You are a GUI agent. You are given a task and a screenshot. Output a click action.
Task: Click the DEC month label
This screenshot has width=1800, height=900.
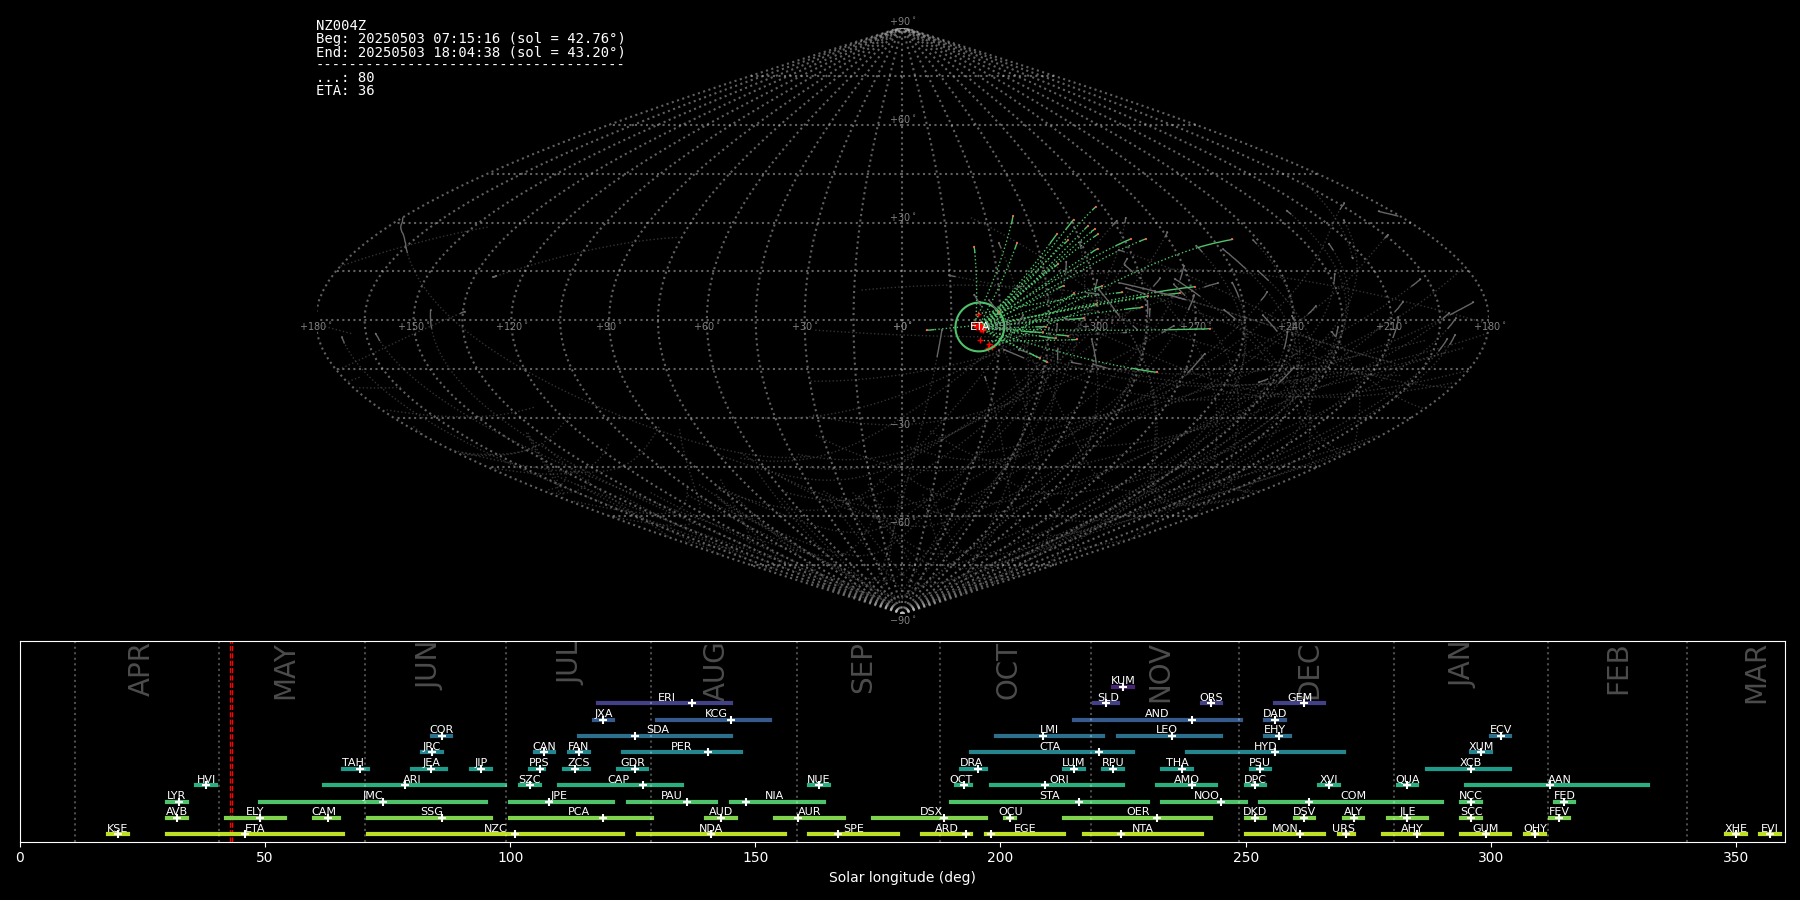[x=1308, y=672]
